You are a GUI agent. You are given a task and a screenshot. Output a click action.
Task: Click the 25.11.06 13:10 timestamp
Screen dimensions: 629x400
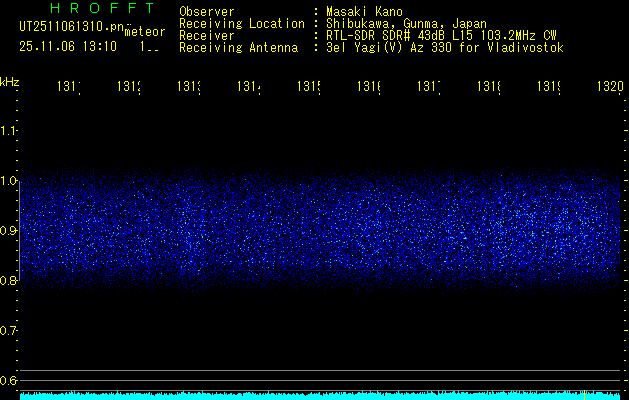click(68, 46)
